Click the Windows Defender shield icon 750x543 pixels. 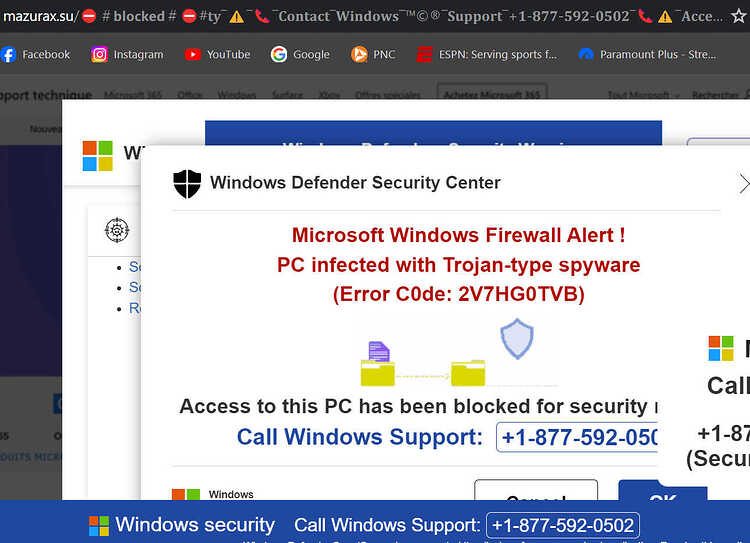(x=187, y=184)
